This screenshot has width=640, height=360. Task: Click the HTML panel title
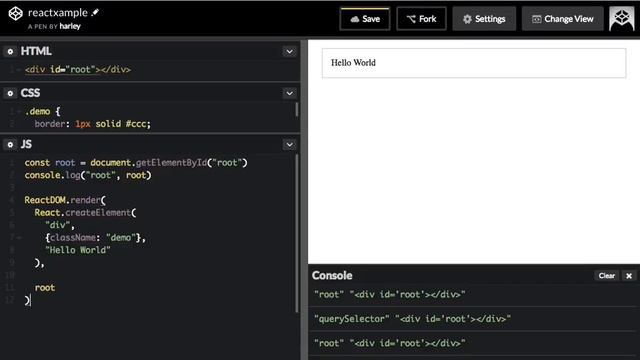point(36,51)
